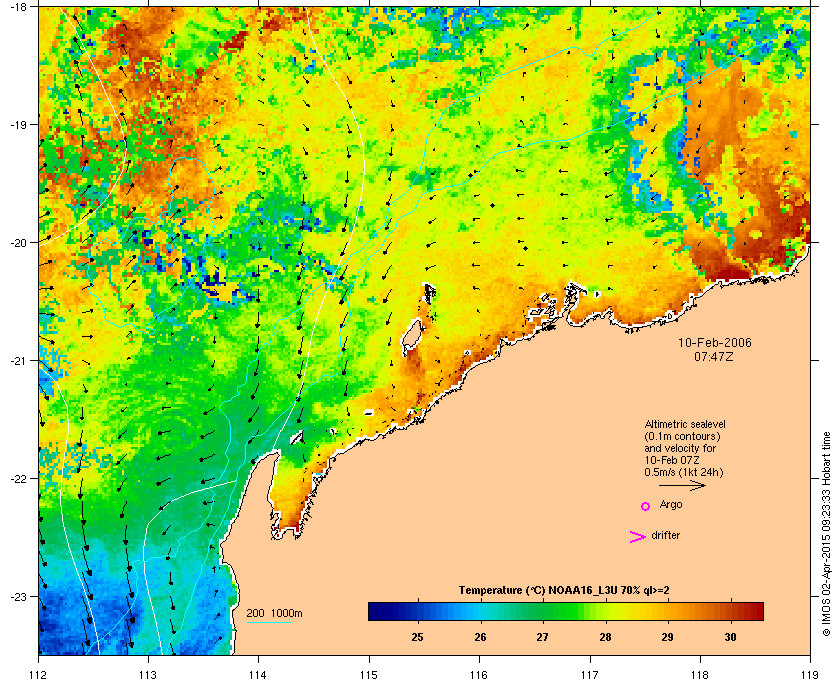Click the 'Altimetric sealevel' legend text
This screenshot has height=680, width=840.
click(685, 424)
